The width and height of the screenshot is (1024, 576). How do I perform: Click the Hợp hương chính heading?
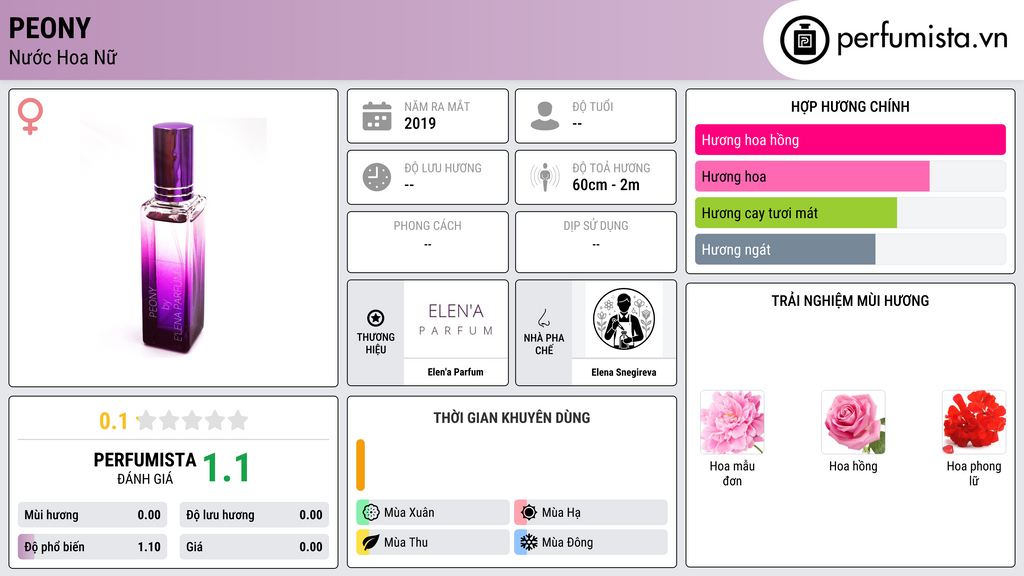coord(850,106)
